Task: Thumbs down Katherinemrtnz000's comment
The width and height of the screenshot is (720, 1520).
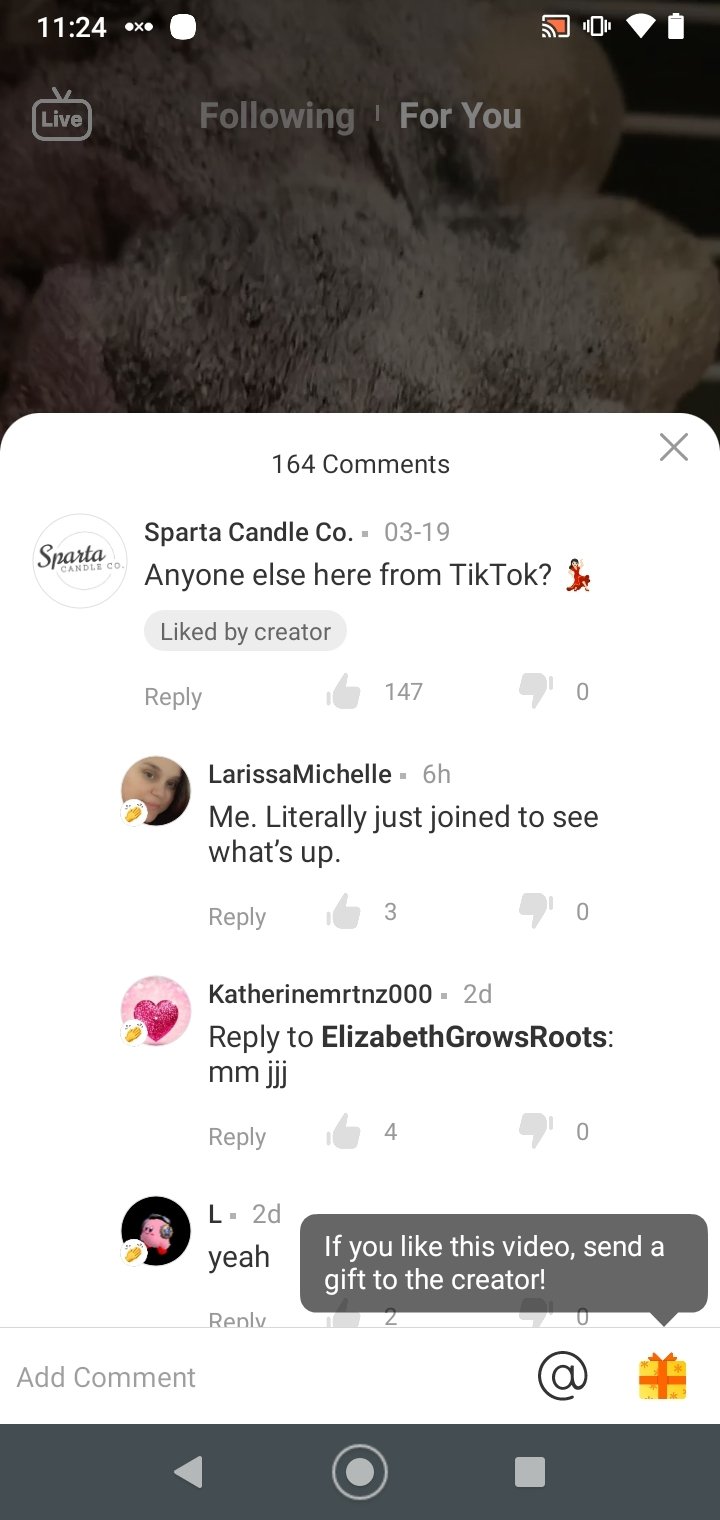Action: pyautogui.click(x=536, y=1131)
